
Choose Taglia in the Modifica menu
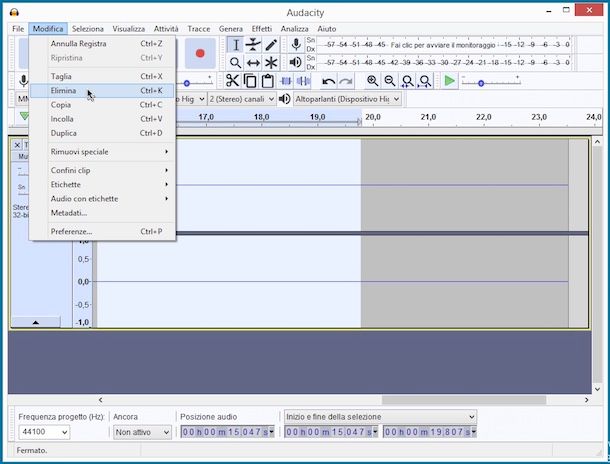point(102,76)
